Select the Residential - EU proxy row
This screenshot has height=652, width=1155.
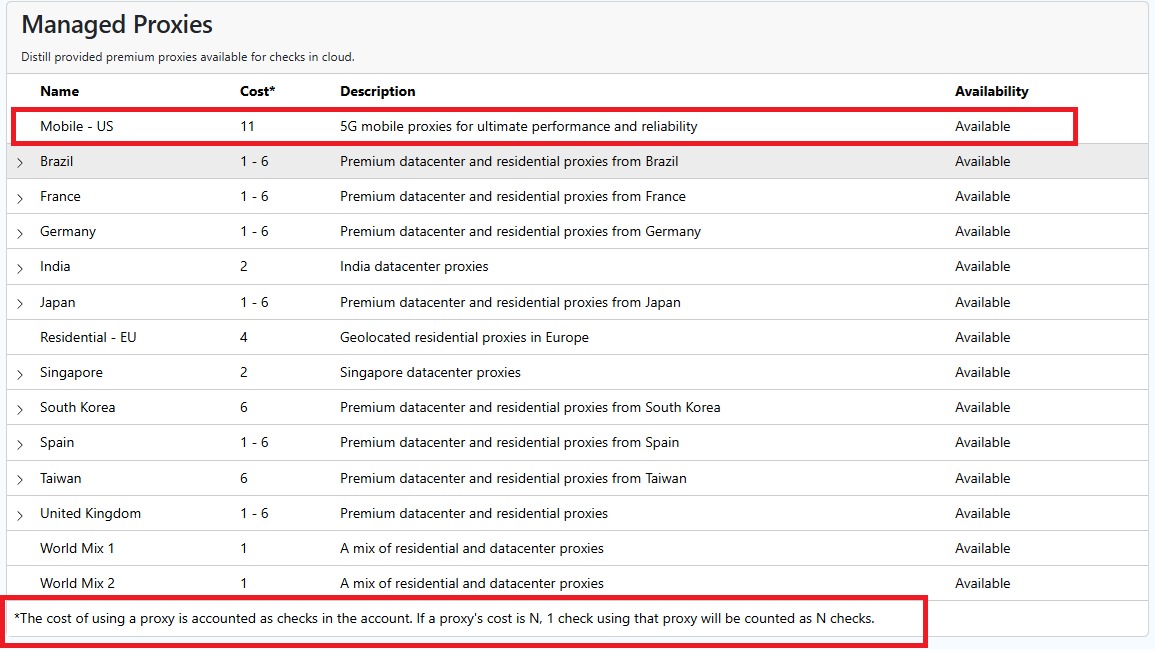88,337
